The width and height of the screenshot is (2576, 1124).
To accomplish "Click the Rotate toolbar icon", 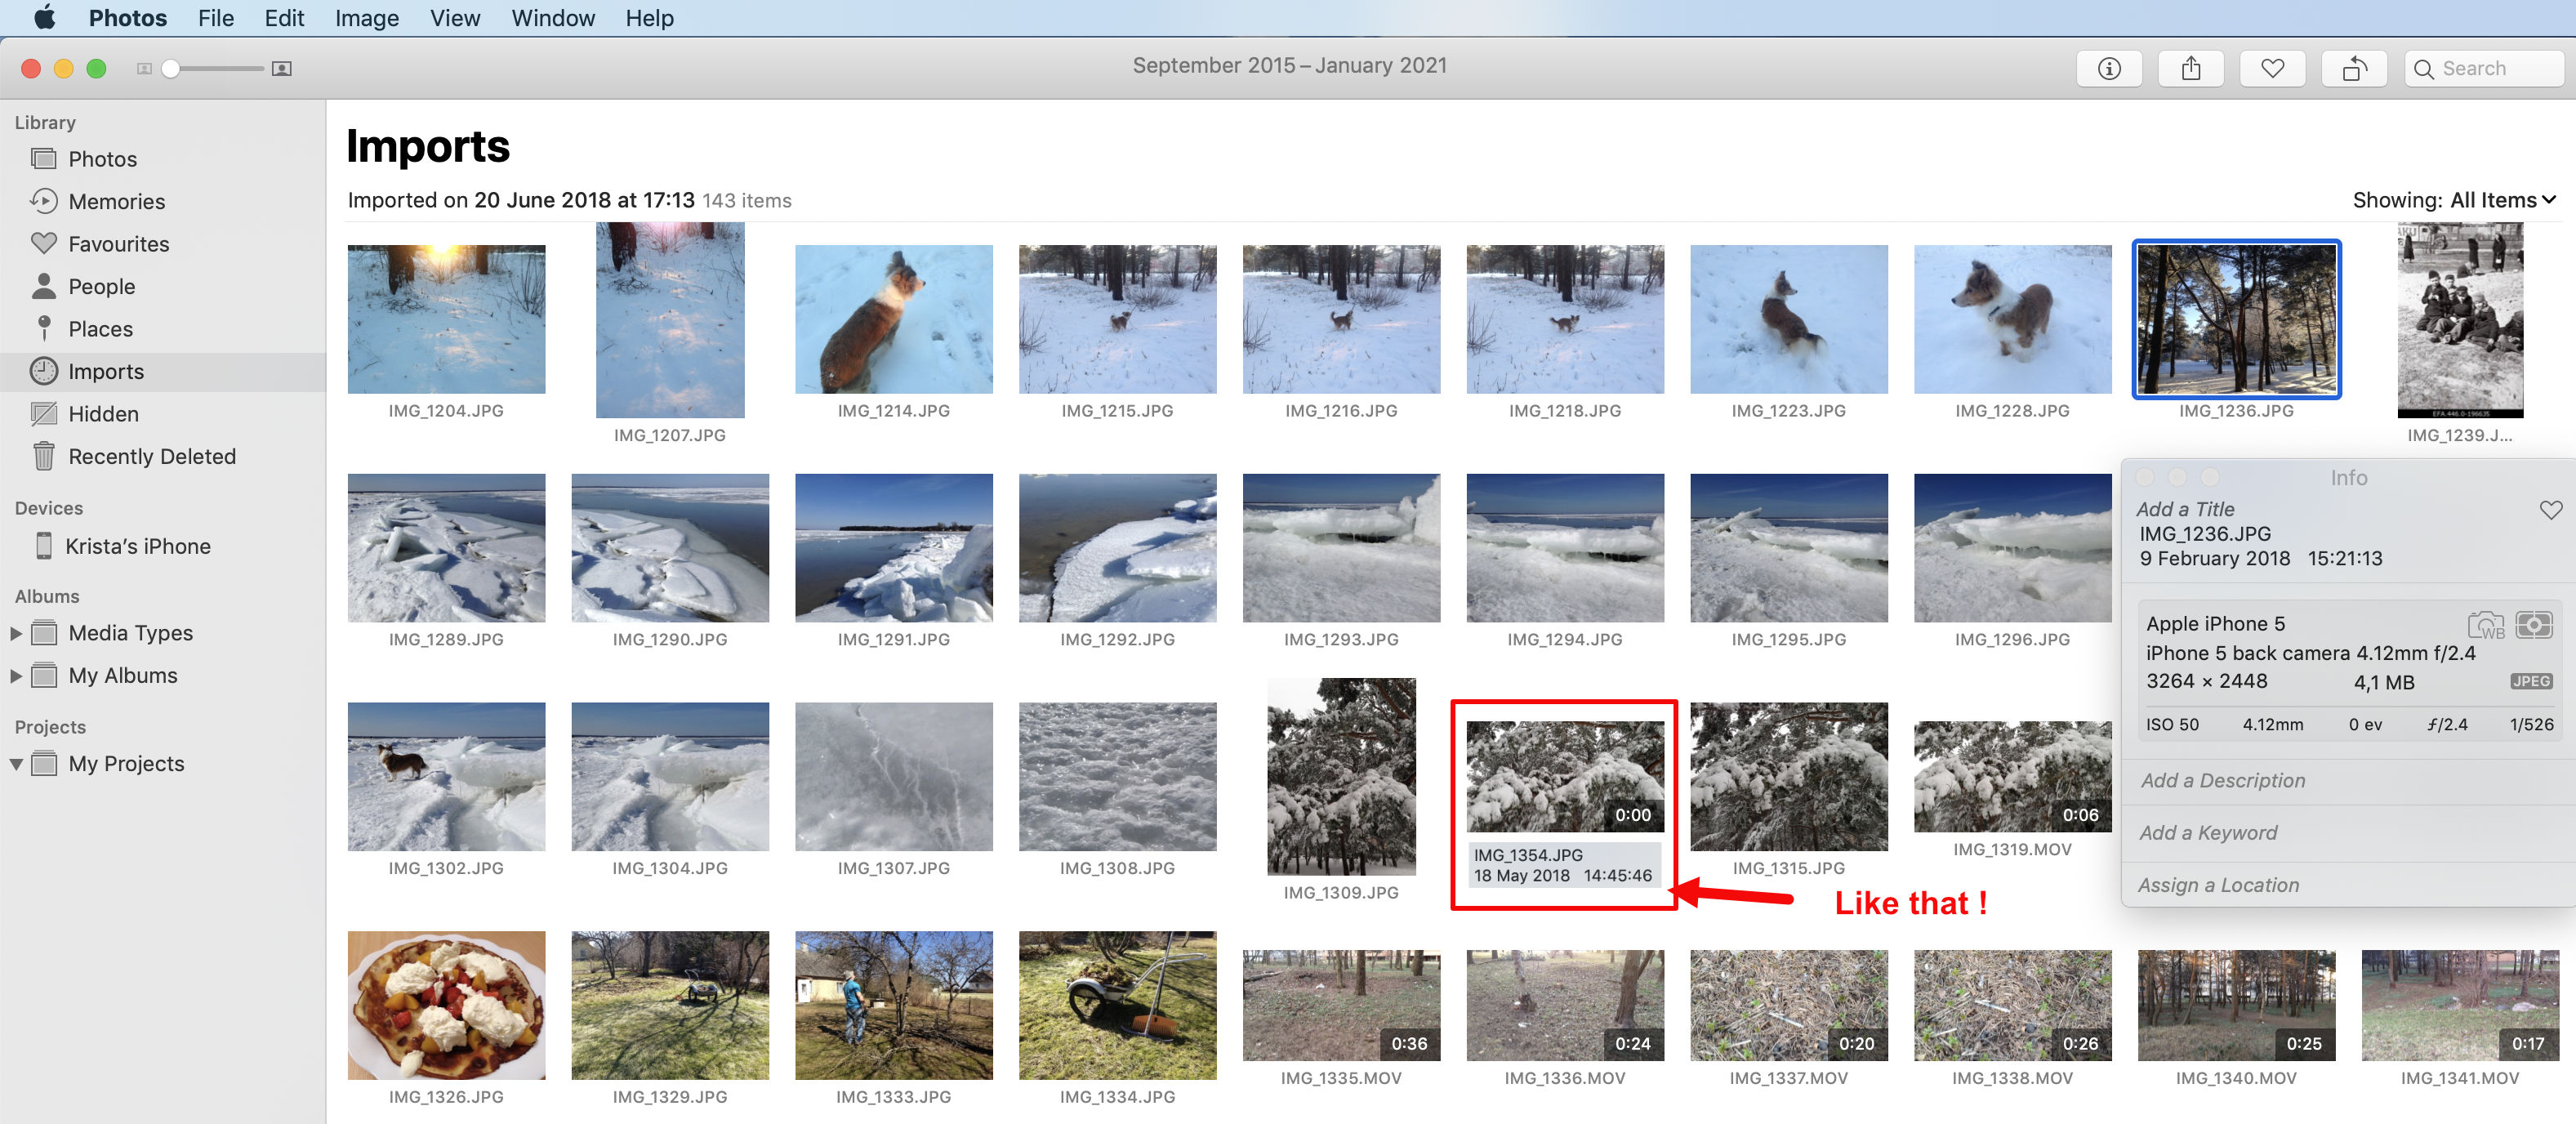I will [x=2354, y=68].
